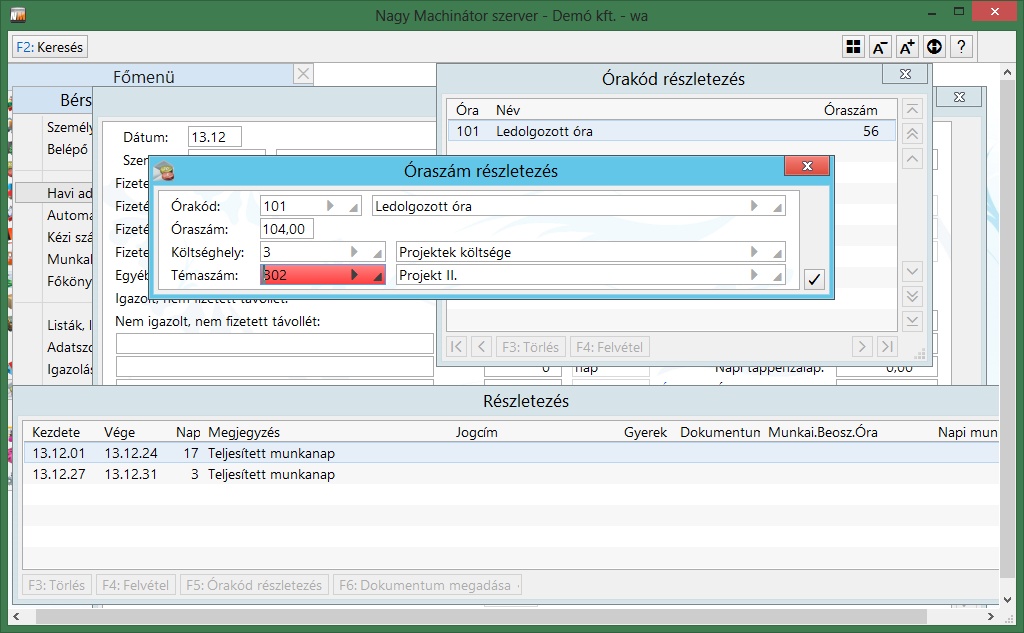Screen dimensions: 1024x633
Task: Open Kézi sz menu item in Főmenü
Action: click(x=69, y=237)
